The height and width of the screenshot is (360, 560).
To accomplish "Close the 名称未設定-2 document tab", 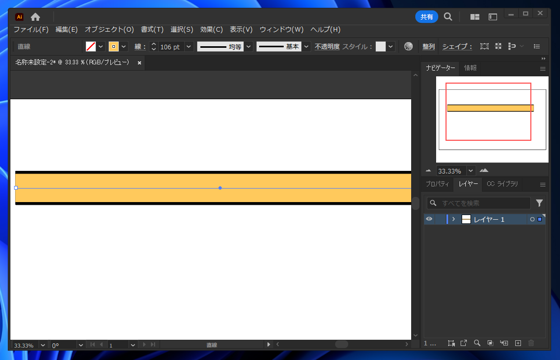I will 139,63.
